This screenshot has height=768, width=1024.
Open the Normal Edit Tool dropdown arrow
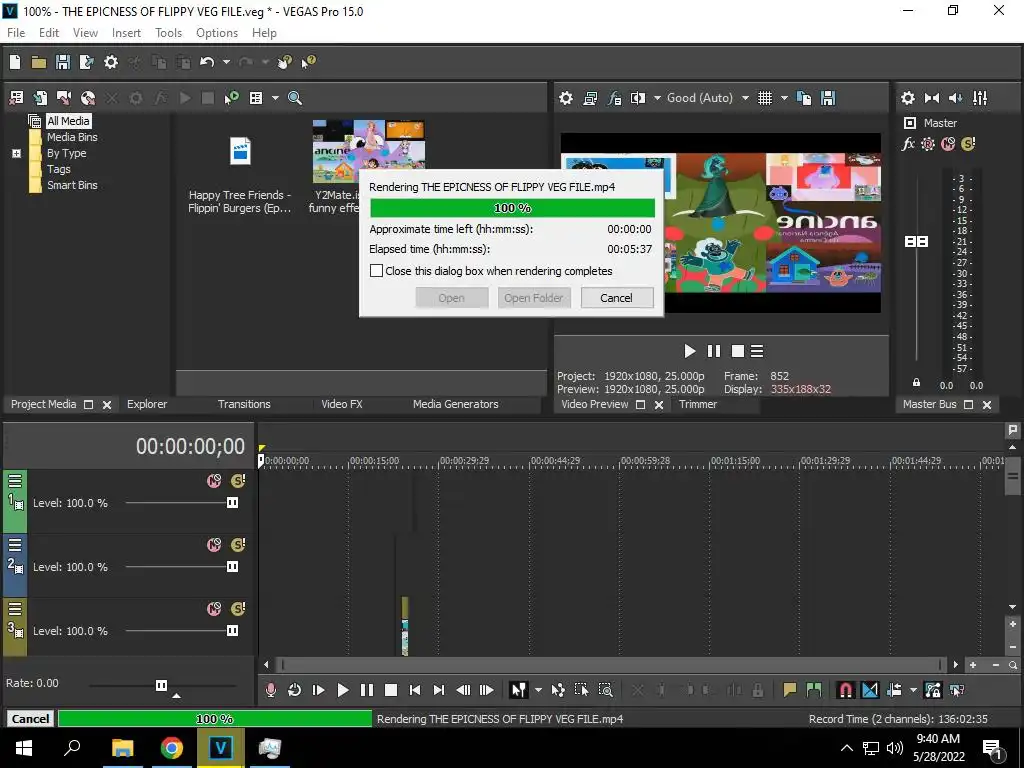point(537,690)
